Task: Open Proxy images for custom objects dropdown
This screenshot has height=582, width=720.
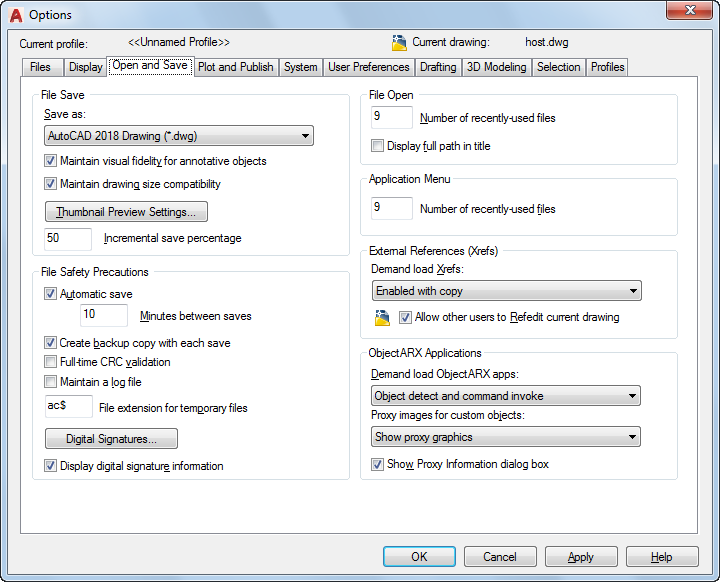Action: click(505, 437)
